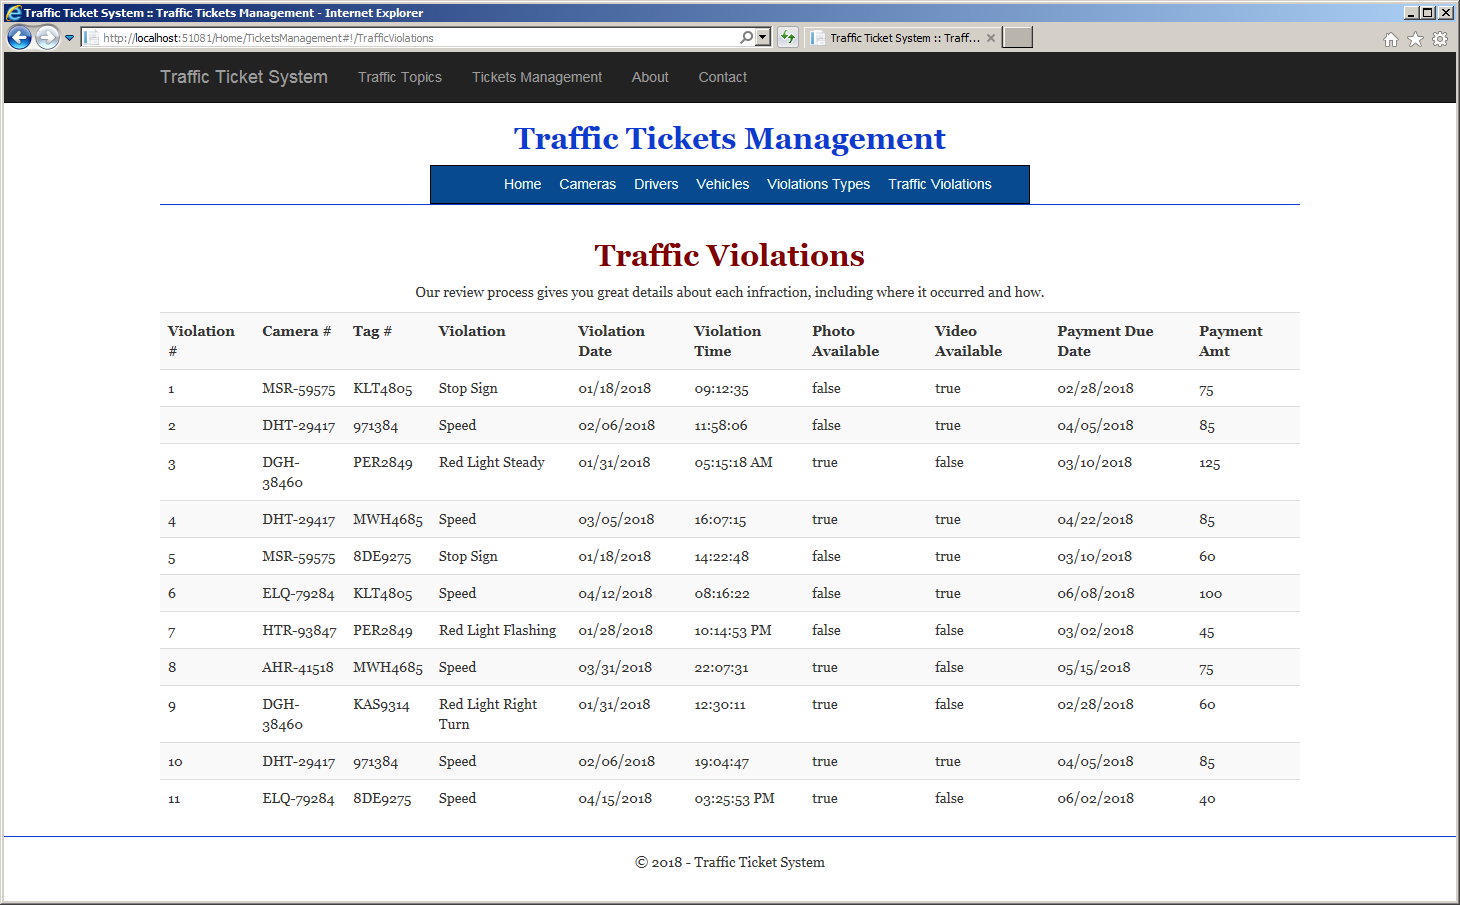Click payment due date 05/15/2018

1094,668
